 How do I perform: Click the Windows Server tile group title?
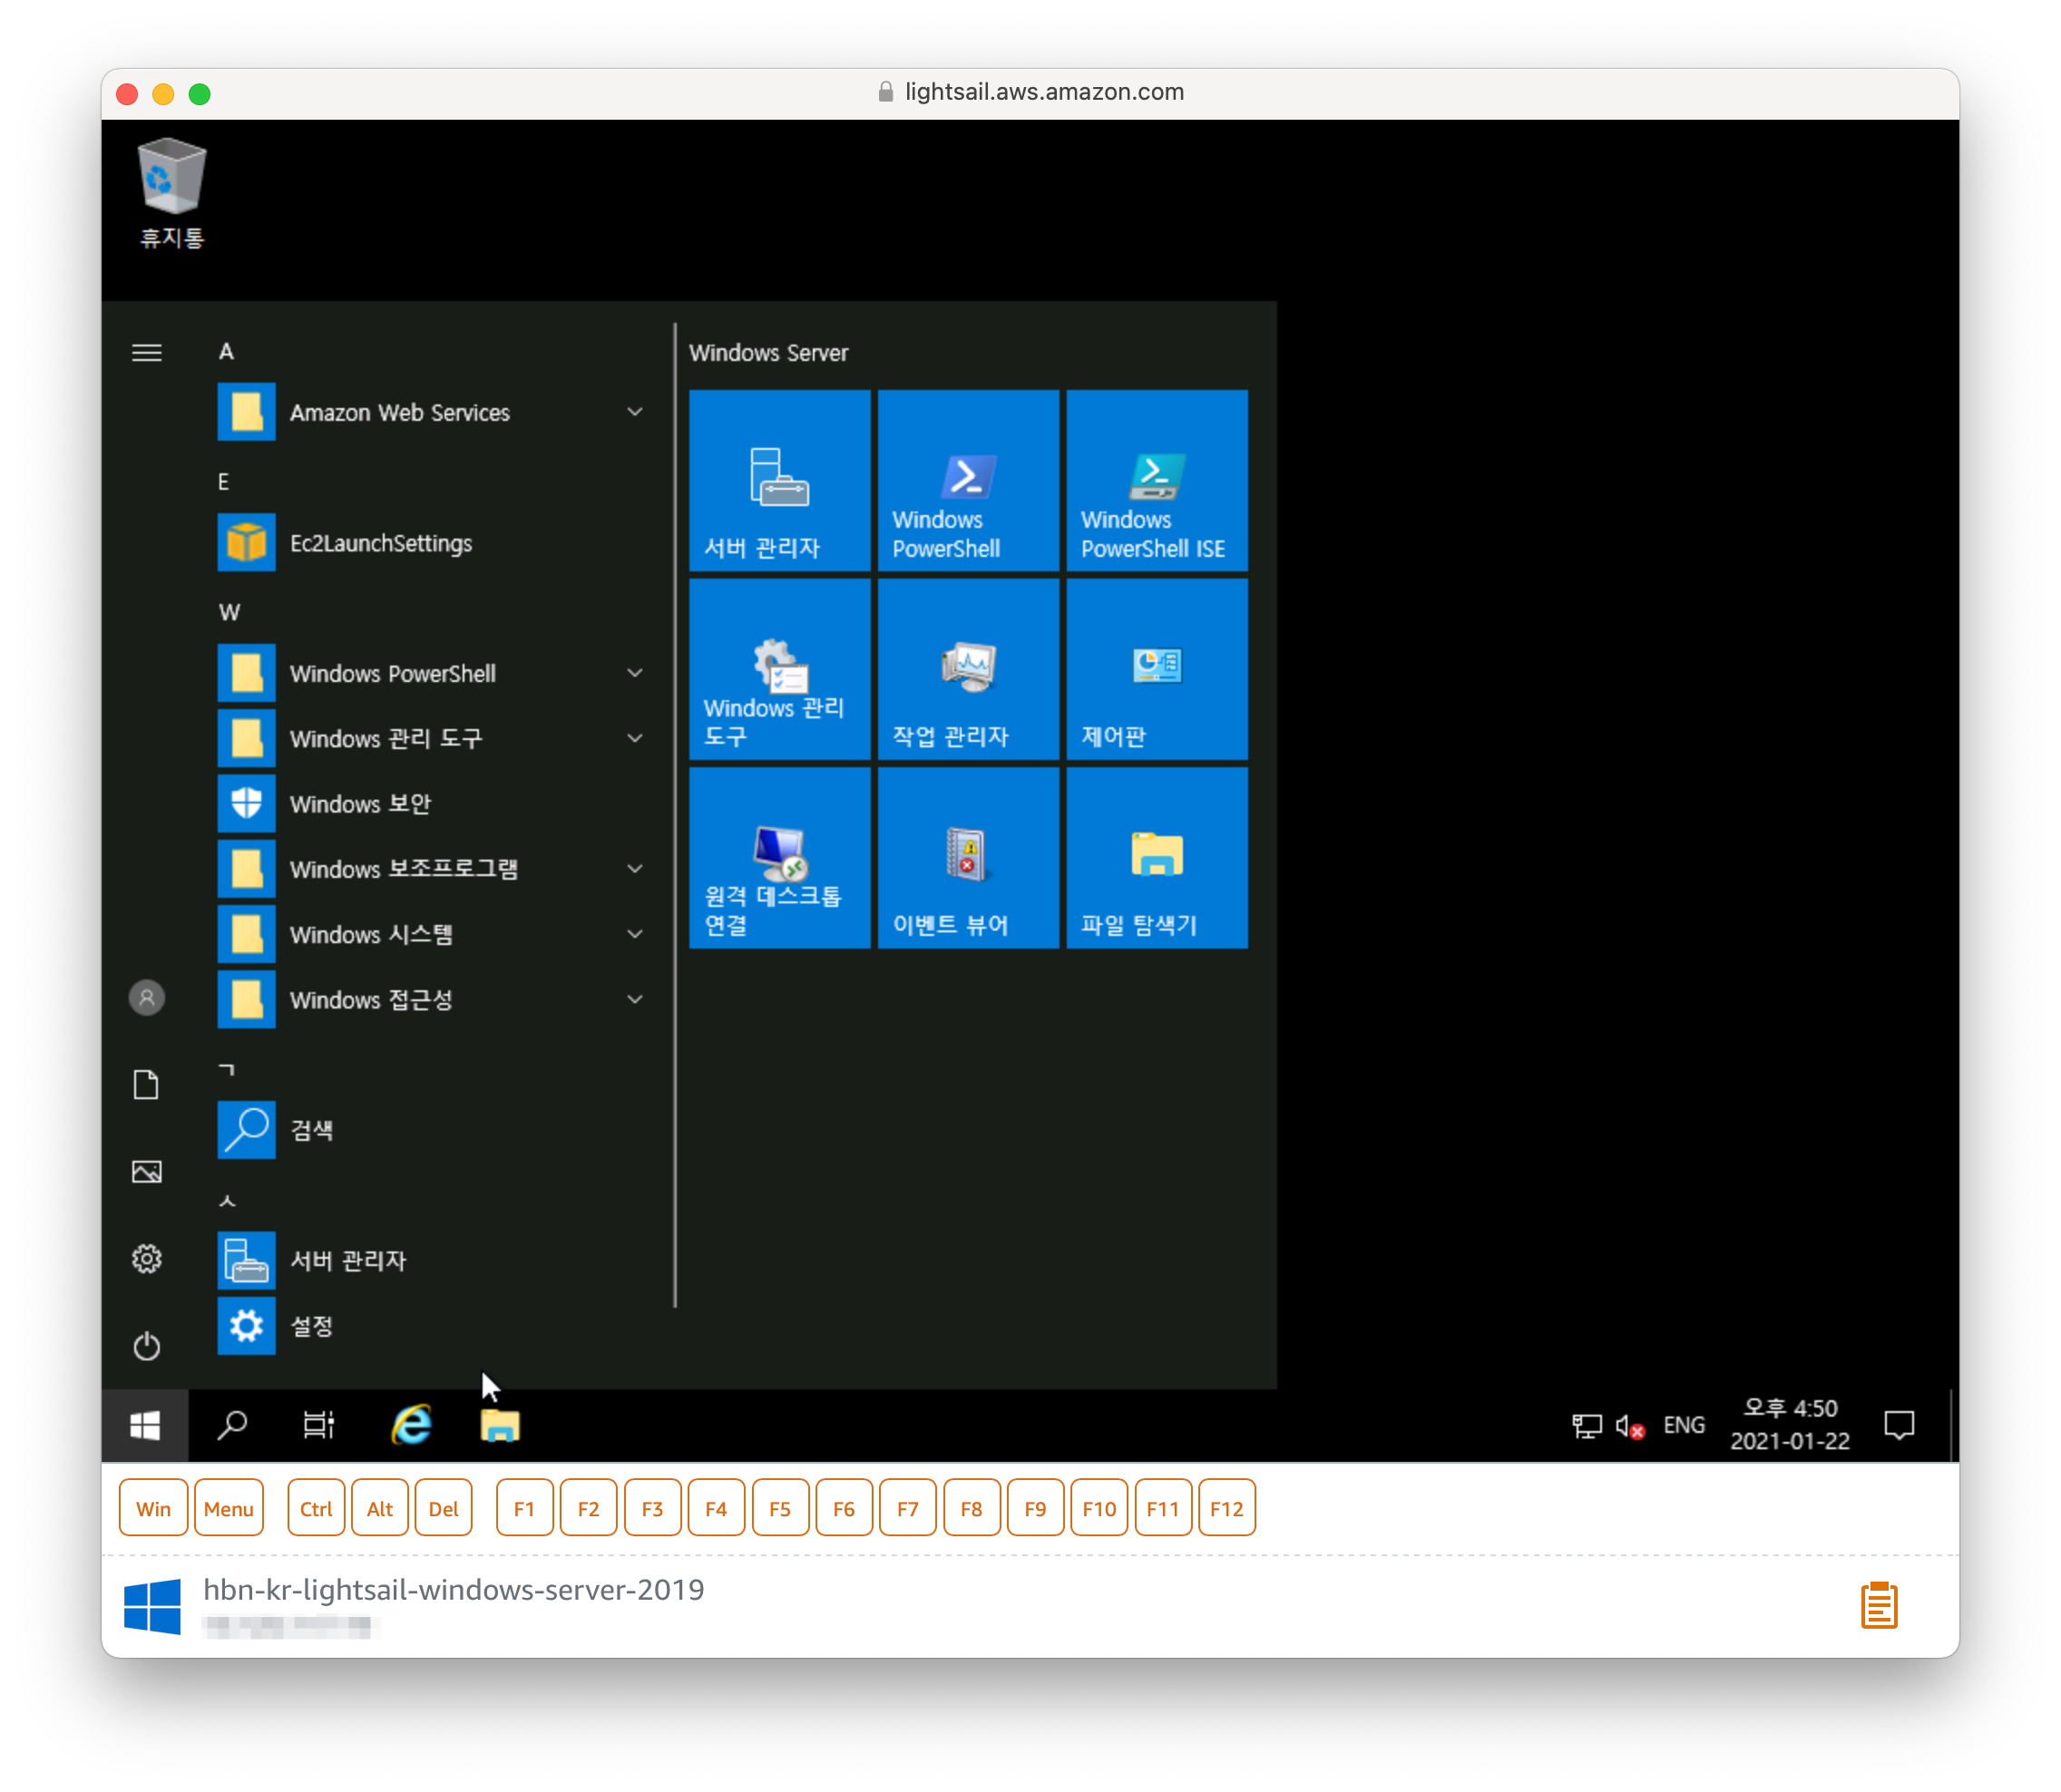click(x=768, y=353)
